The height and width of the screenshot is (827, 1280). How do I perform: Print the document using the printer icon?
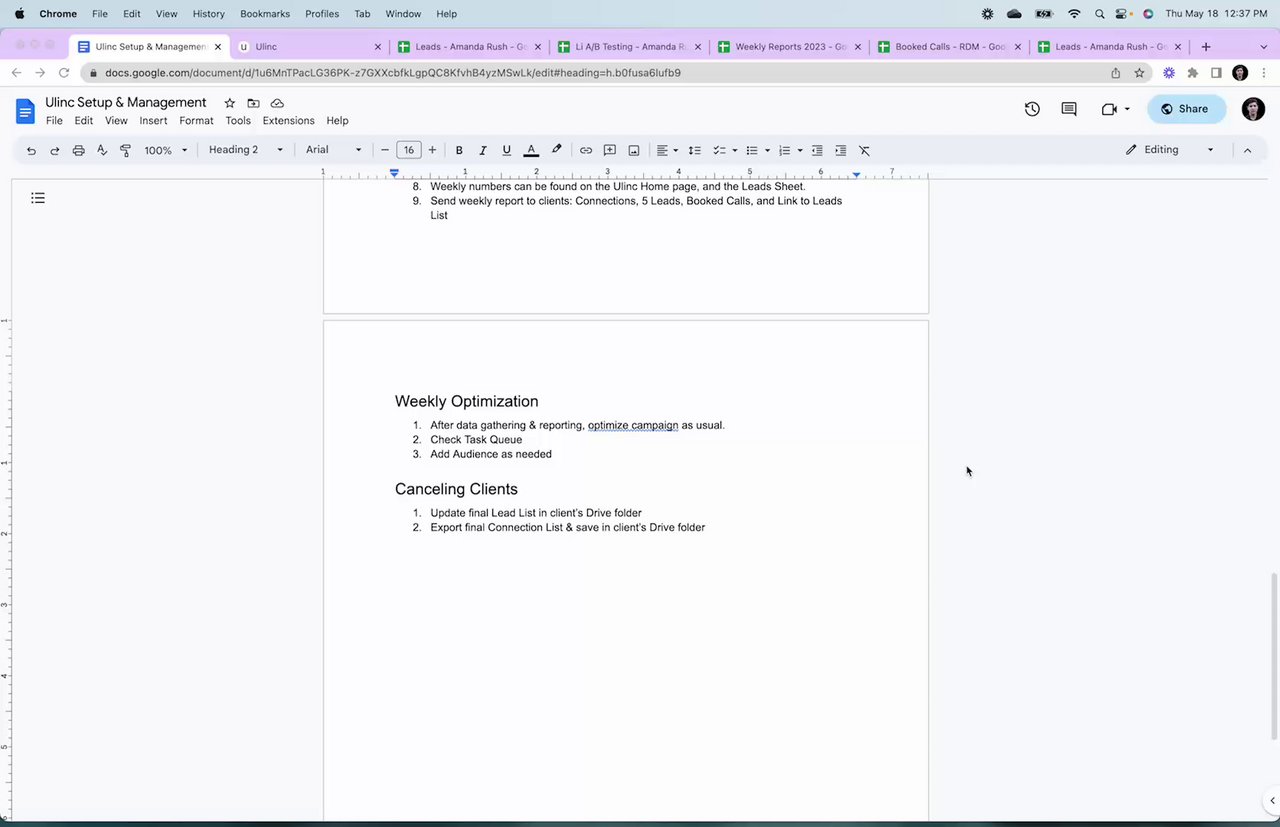pos(78,150)
